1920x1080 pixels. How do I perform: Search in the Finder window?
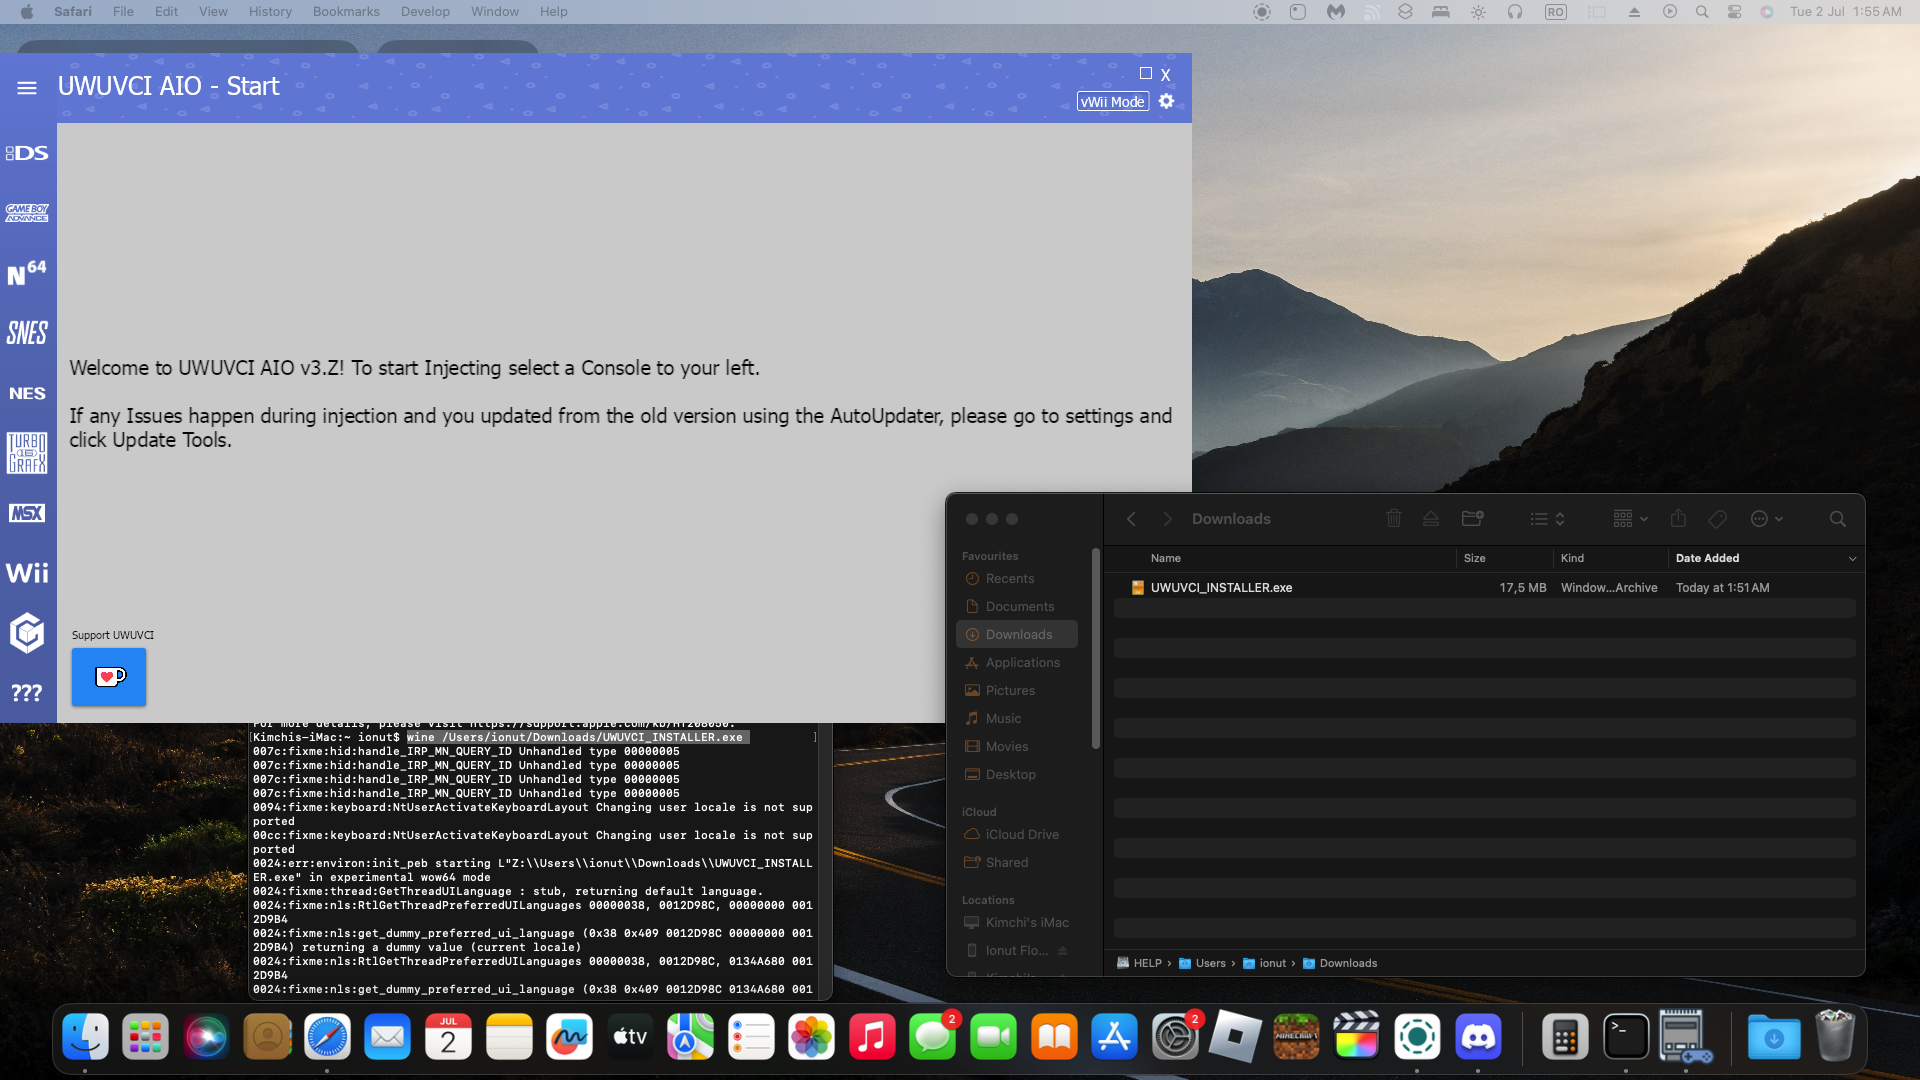pyautogui.click(x=1838, y=519)
